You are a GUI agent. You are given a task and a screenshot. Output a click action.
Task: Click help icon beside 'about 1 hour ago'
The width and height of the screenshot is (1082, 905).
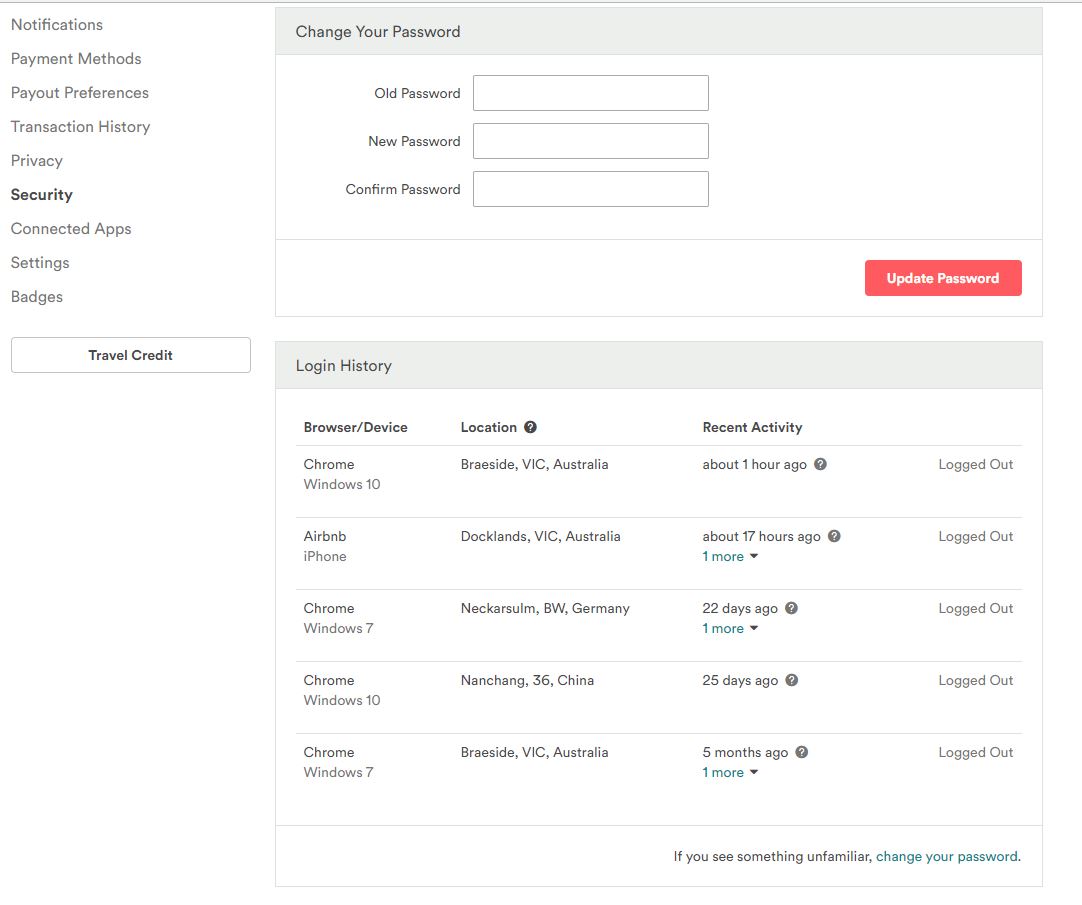820,464
